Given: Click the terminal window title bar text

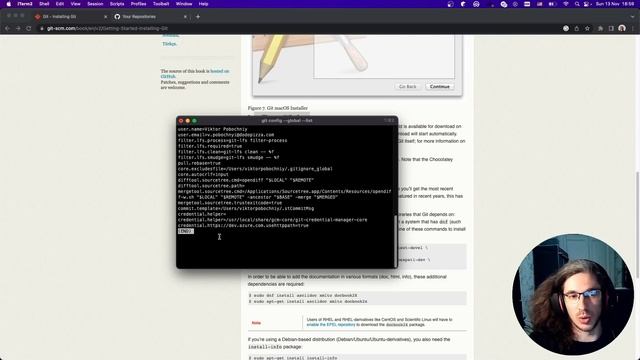Looking at the screenshot, I should pyautogui.click(x=287, y=120).
